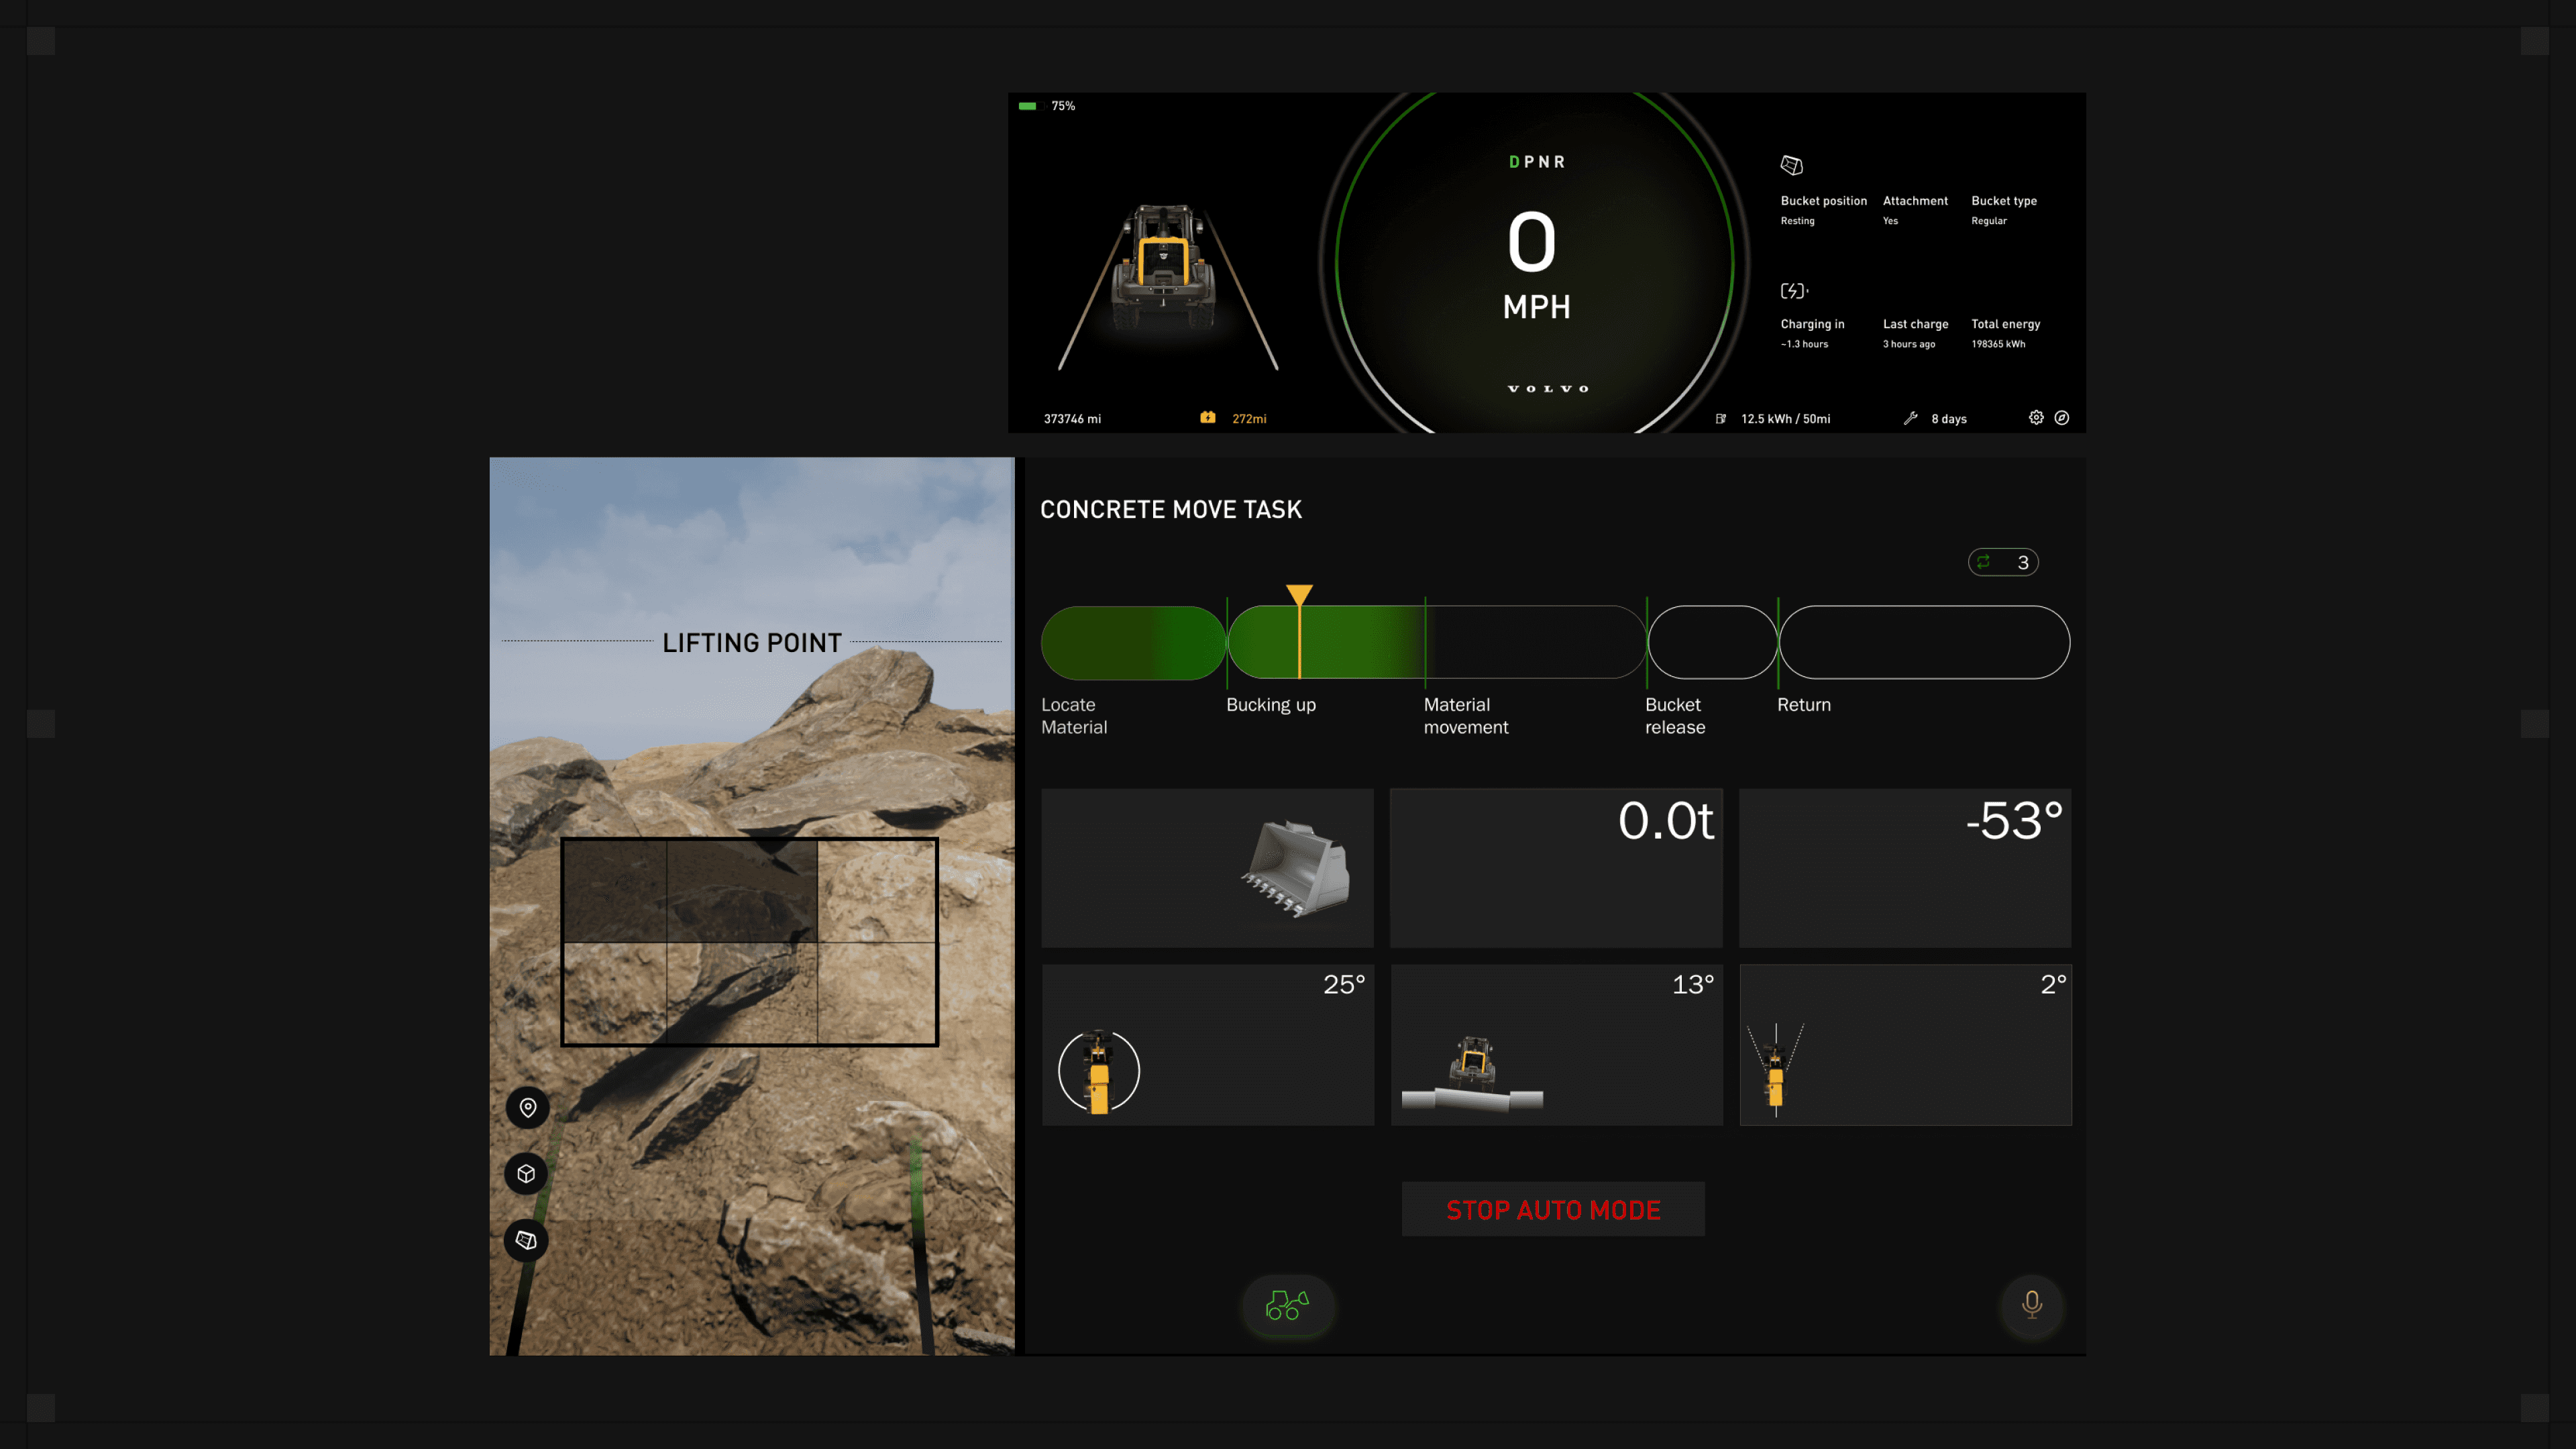Viewport: 2576px width, 1449px height.
Task: Select the loader turn-angle dial icon
Action: pos(1099,1071)
